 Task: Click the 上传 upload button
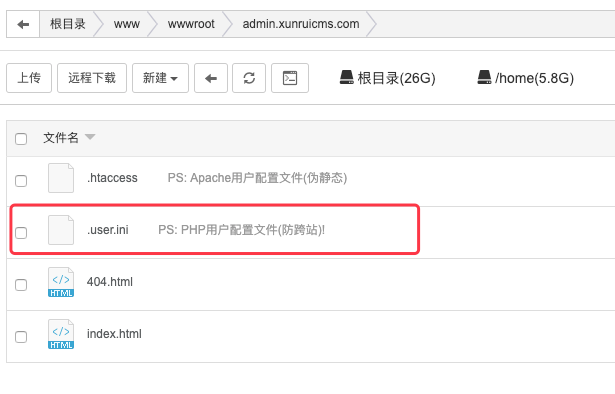[29, 78]
